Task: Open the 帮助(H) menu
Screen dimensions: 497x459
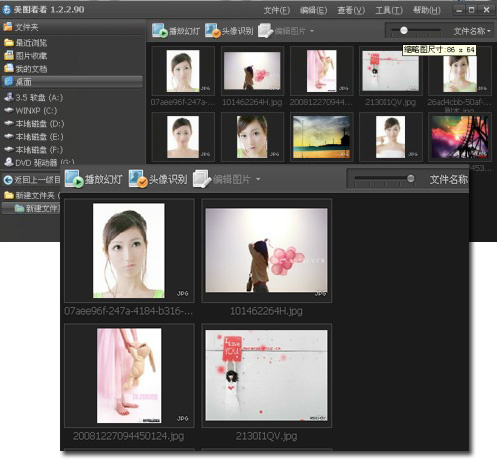Action: point(427,10)
